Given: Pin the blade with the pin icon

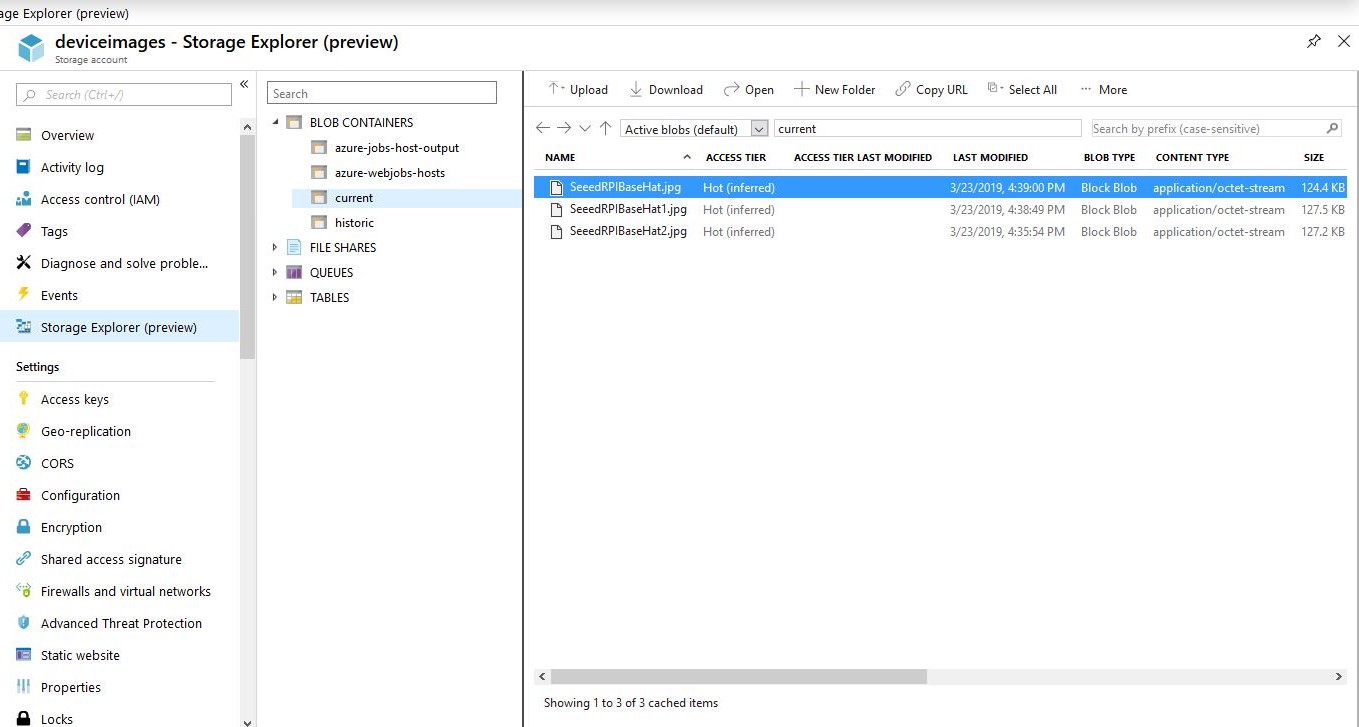Looking at the screenshot, I should (1314, 42).
